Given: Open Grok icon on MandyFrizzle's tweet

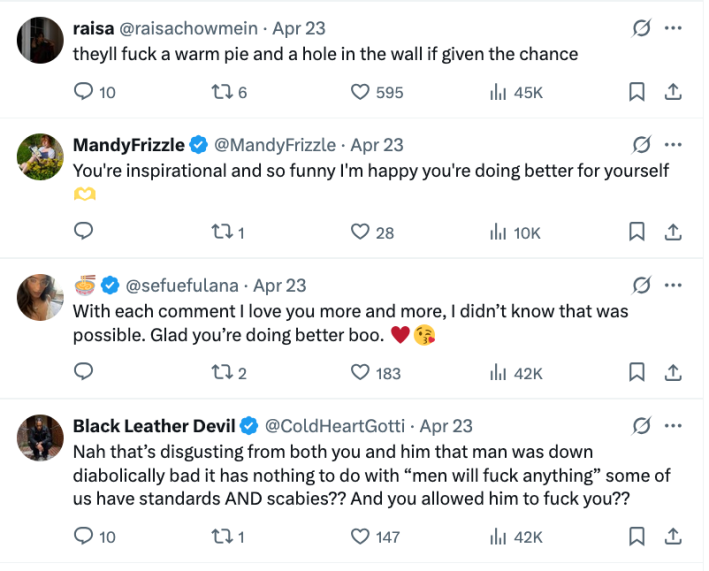Looking at the screenshot, I should click(x=641, y=145).
